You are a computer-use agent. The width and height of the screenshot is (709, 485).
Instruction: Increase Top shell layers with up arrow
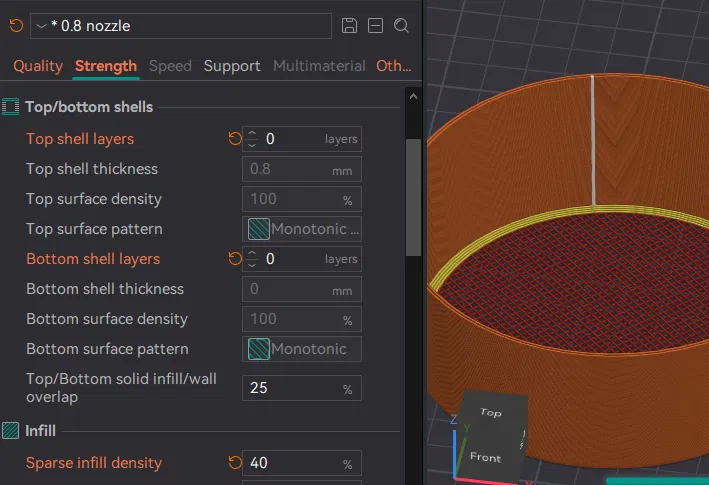[252, 134]
